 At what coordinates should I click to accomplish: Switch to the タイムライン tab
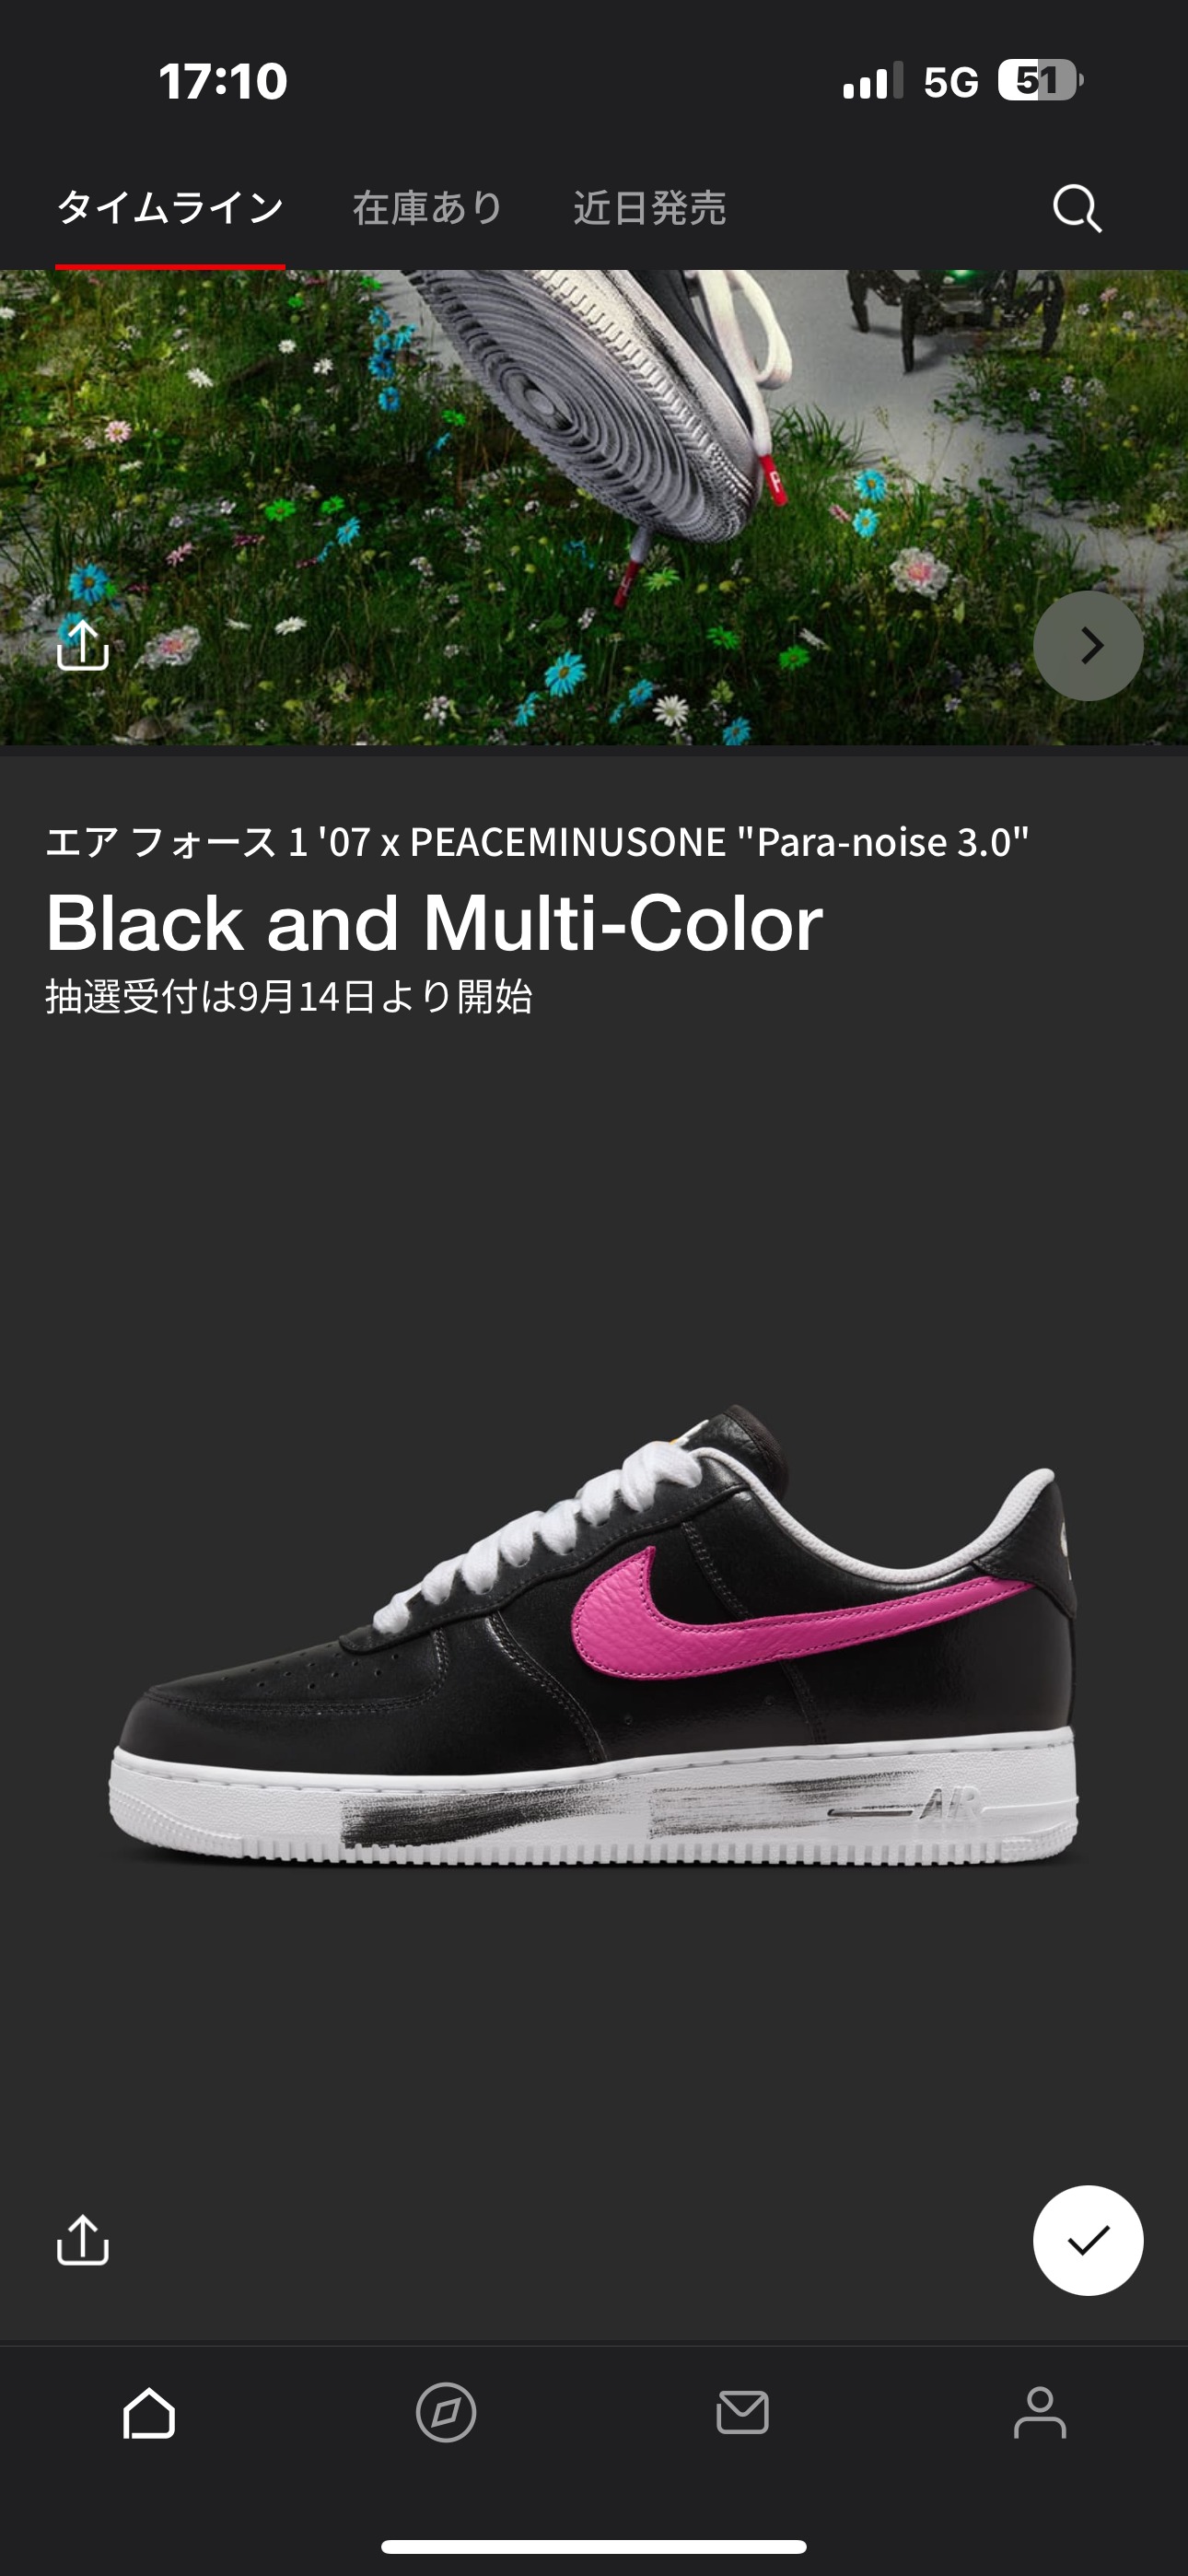[170, 208]
